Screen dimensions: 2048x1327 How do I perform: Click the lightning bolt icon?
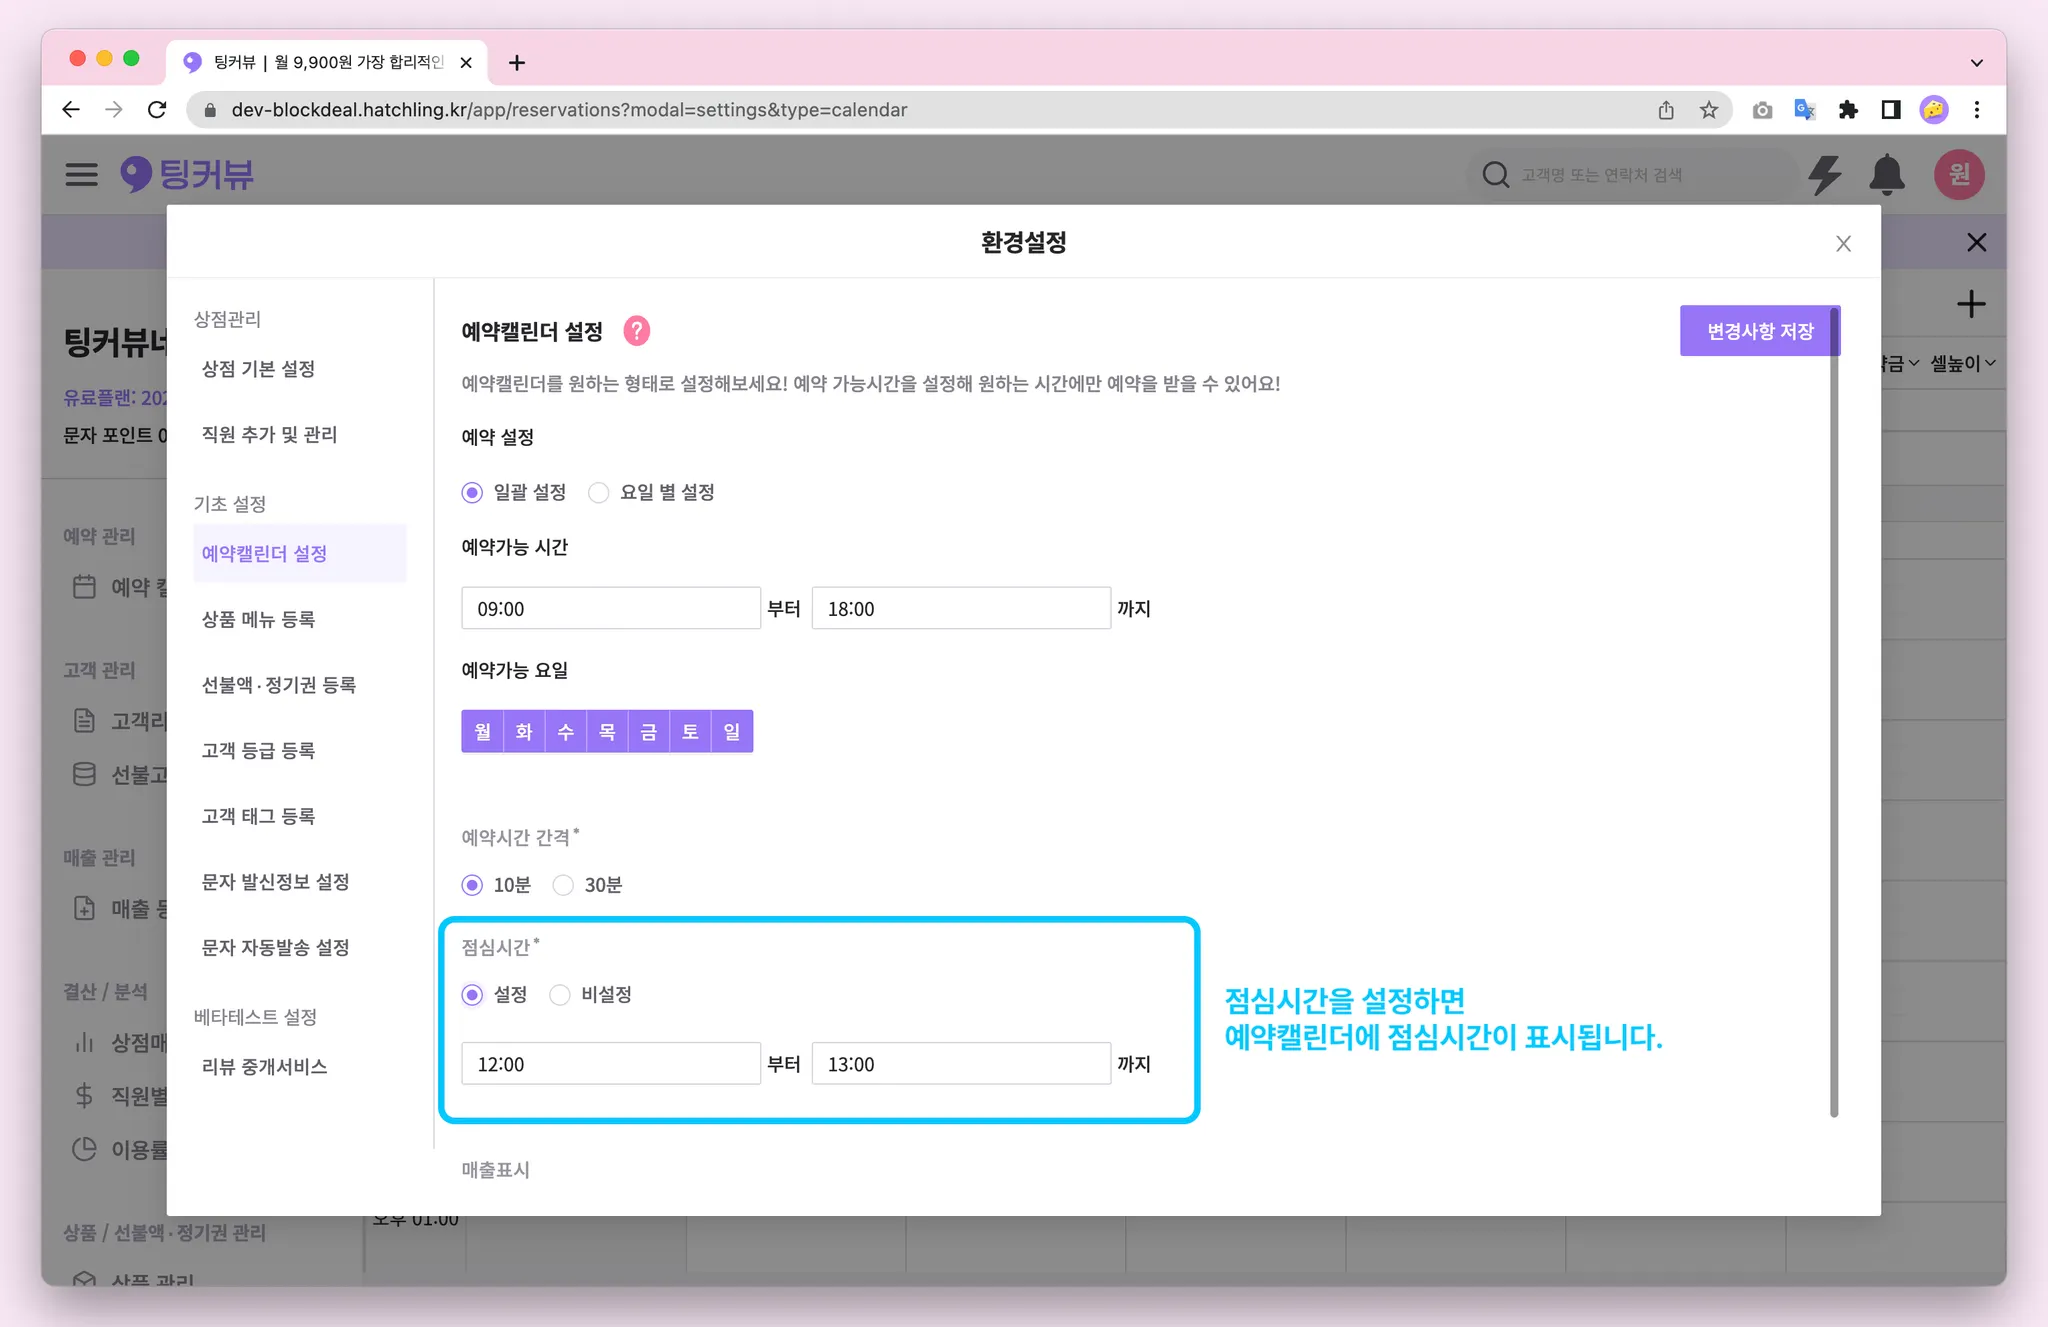[x=1825, y=175]
